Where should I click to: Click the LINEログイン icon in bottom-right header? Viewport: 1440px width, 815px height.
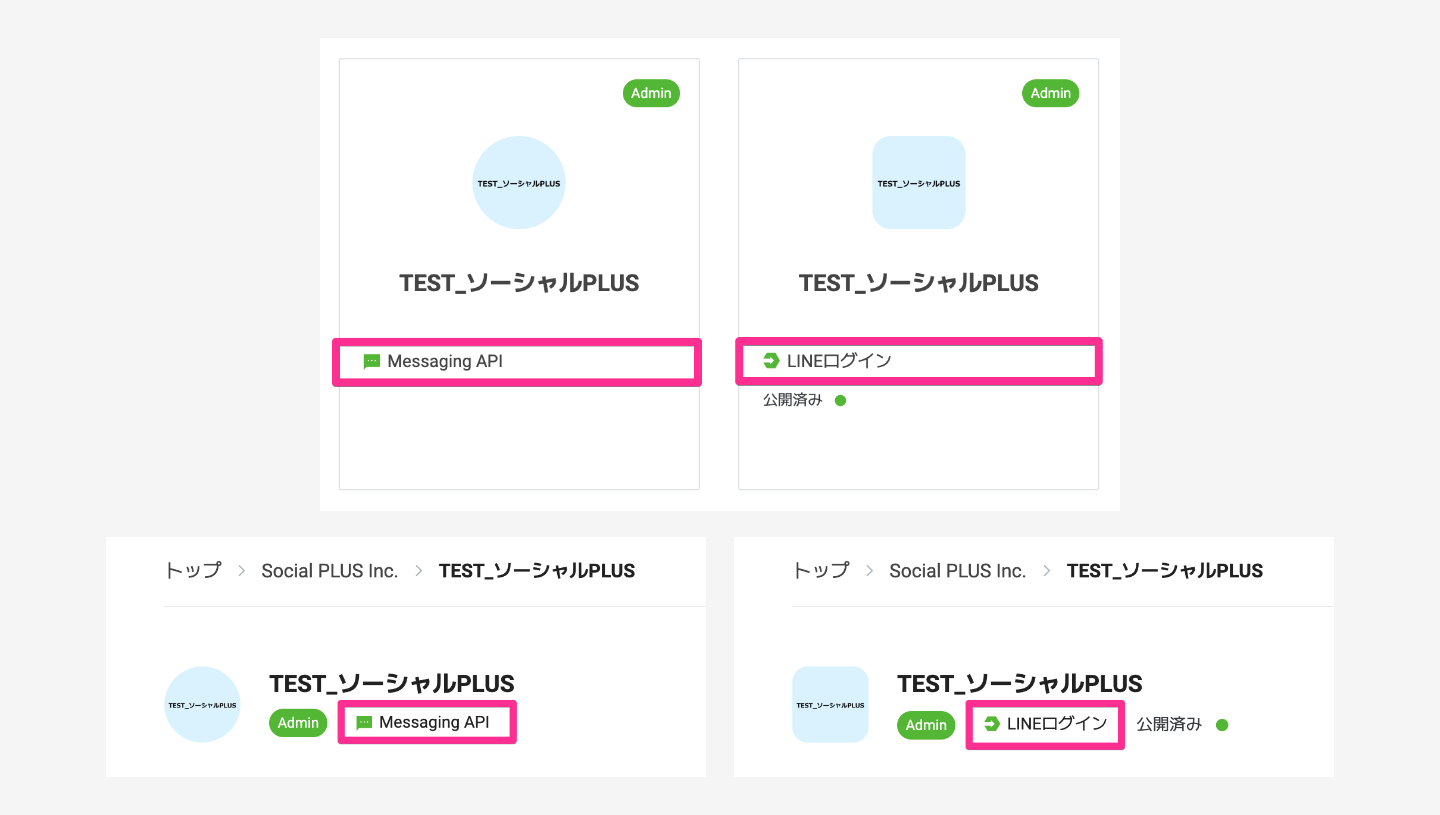pos(992,723)
